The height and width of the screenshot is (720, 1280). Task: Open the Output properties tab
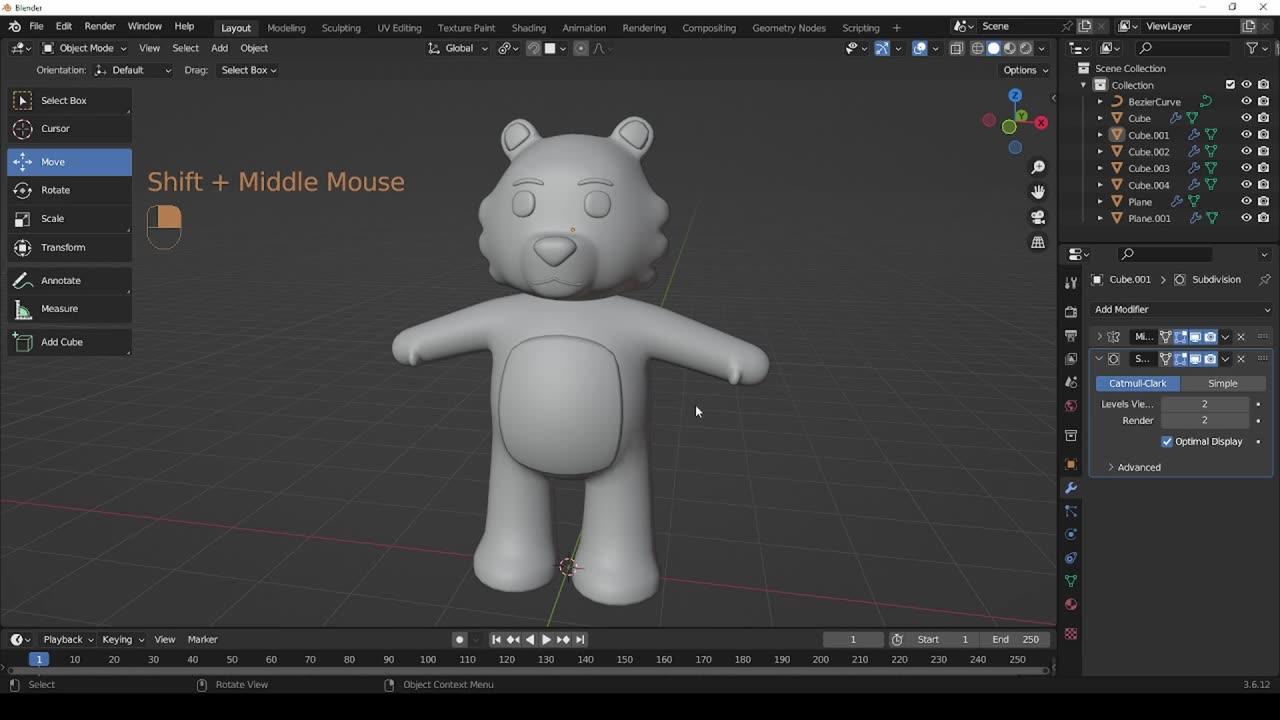pos(1071,335)
